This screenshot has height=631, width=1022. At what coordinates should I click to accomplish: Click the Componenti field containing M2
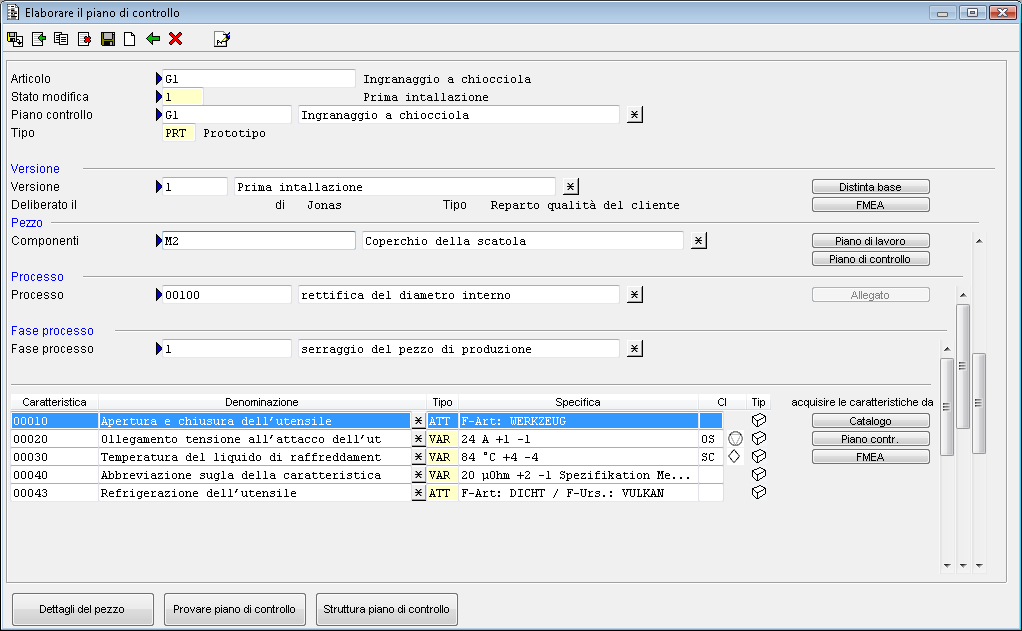point(259,241)
